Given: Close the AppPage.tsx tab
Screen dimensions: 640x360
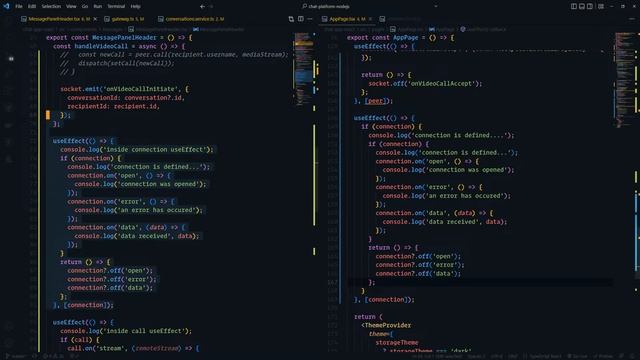Looking at the screenshot, I should coord(370,19).
